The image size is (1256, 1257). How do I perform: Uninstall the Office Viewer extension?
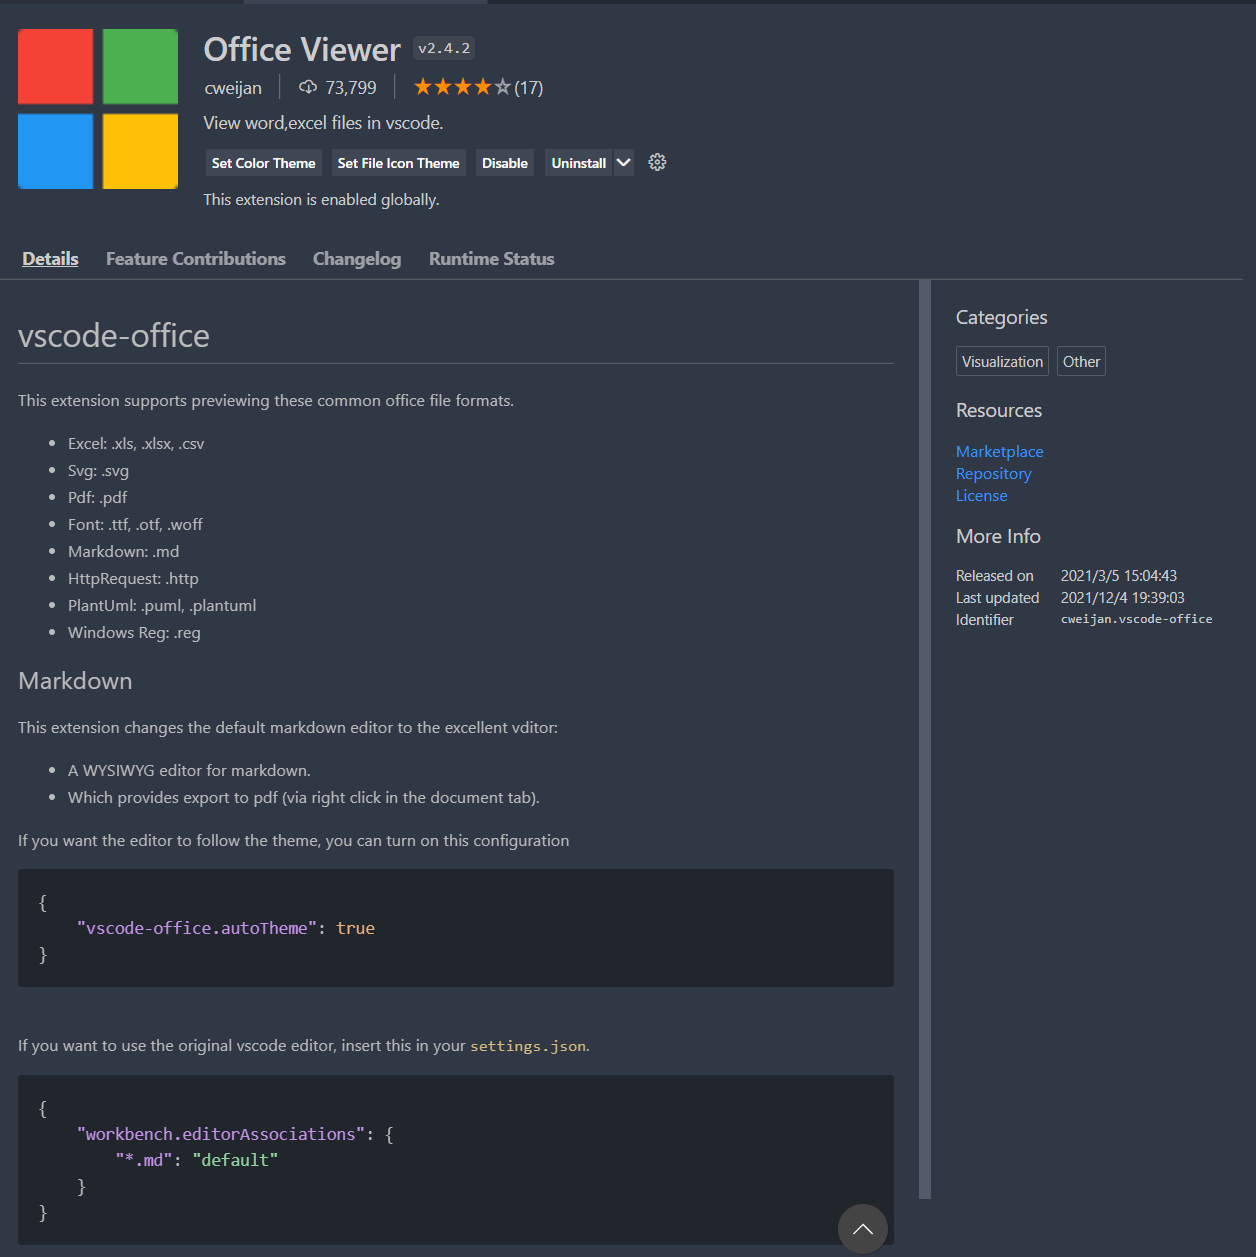pyautogui.click(x=578, y=163)
